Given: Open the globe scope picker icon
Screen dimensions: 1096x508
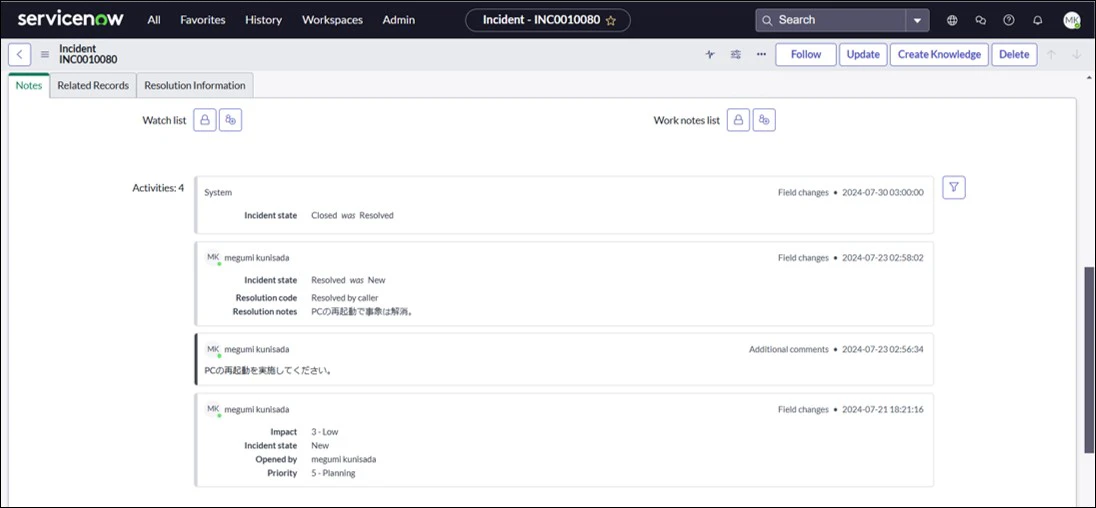Looking at the screenshot, I should click(952, 20).
